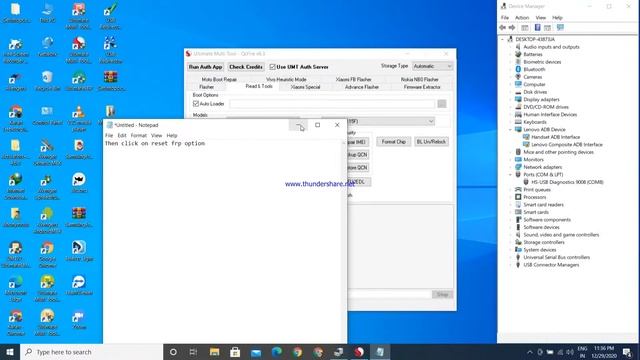Image resolution: width=640 pixels, height=360 pixels.
Task: Select the Mice and other pointing devices row
Action: coord(558,152)
